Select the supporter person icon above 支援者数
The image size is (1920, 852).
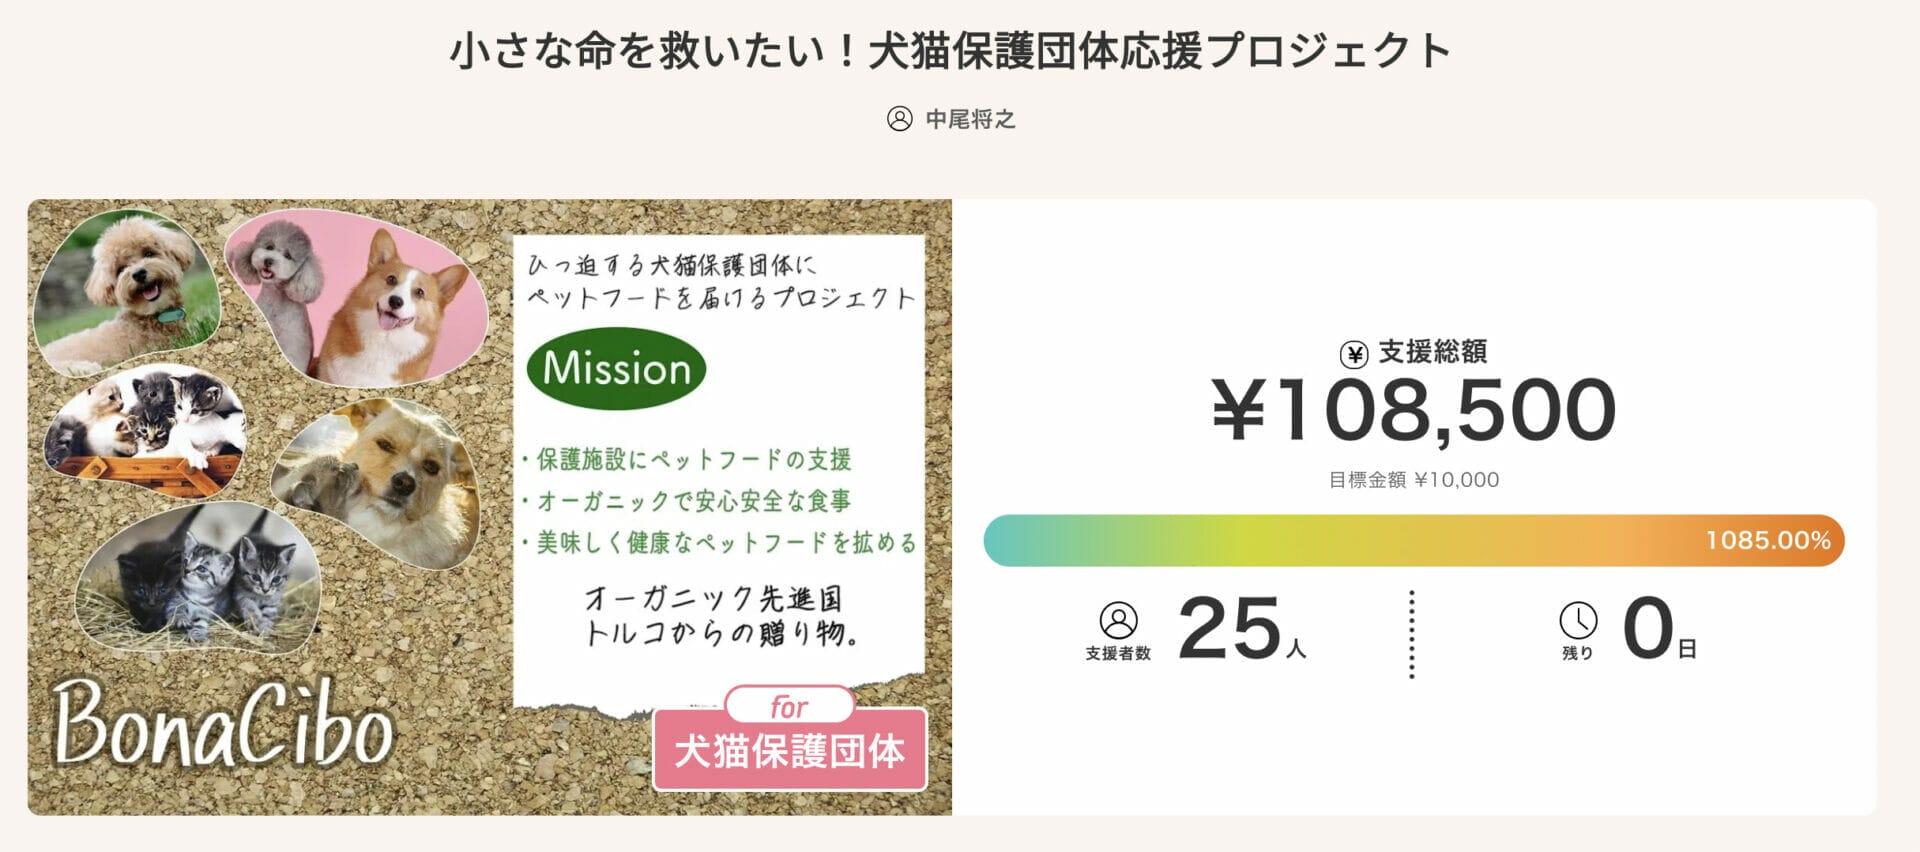pyautogui.click(x=1117, y=620)
